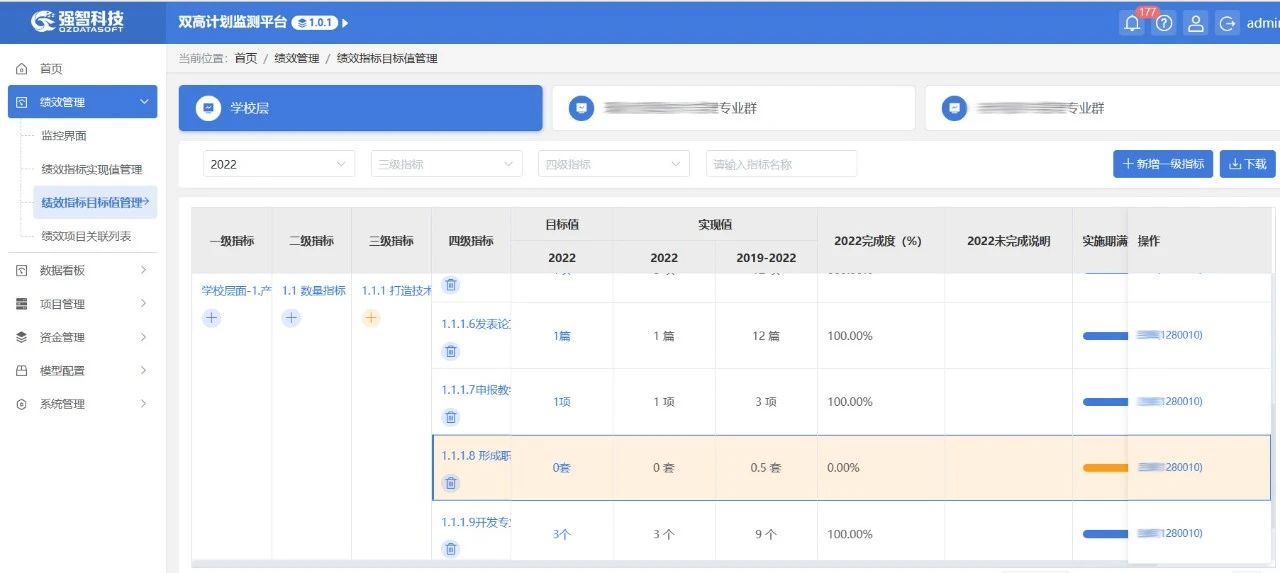Click 新增一级指标 button
The image size is (1280, 573).
(1163, 164)
